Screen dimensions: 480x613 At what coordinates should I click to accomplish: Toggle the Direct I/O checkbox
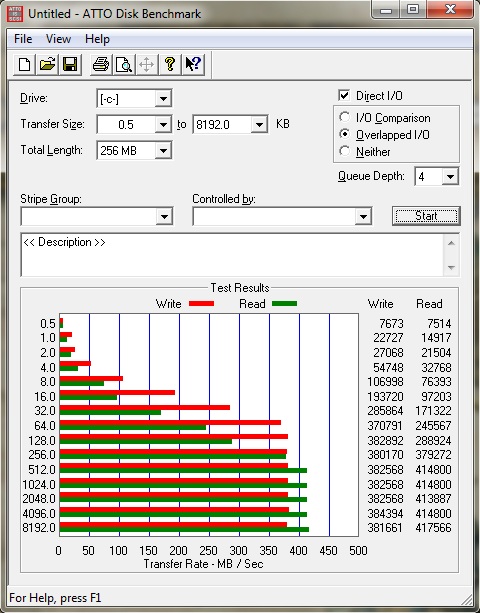pyautogui.click(x=344, y=95)
